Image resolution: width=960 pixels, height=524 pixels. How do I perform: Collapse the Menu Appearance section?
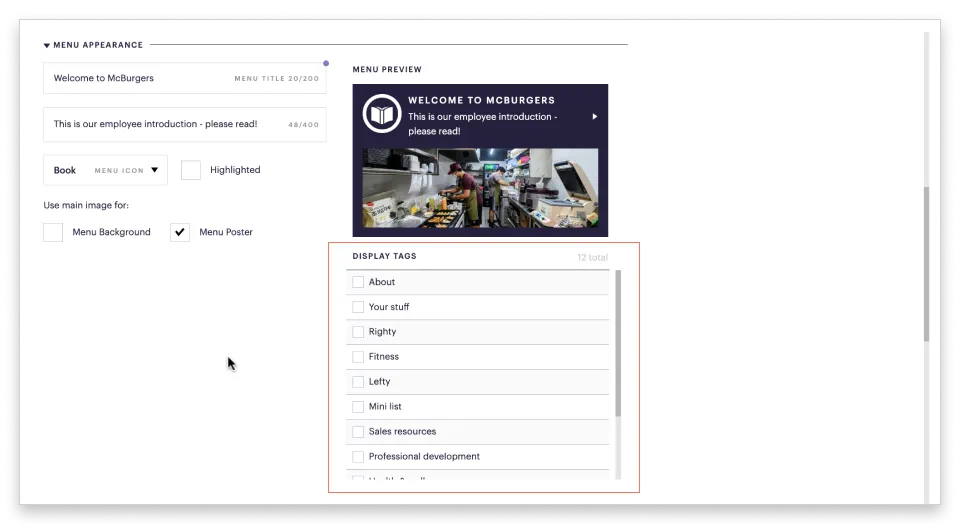(x=47, y=45)
